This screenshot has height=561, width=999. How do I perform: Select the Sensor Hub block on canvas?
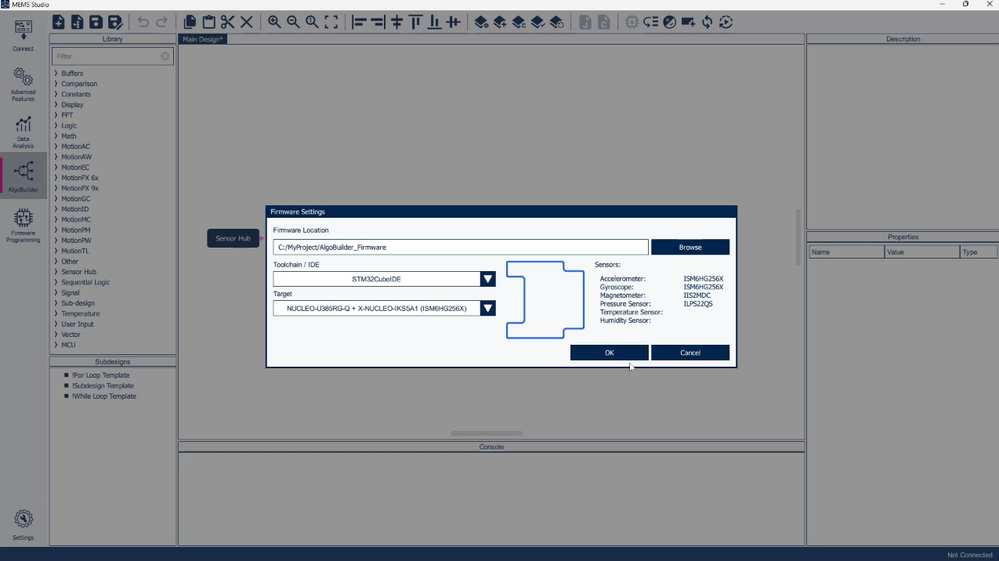[233, 238]
